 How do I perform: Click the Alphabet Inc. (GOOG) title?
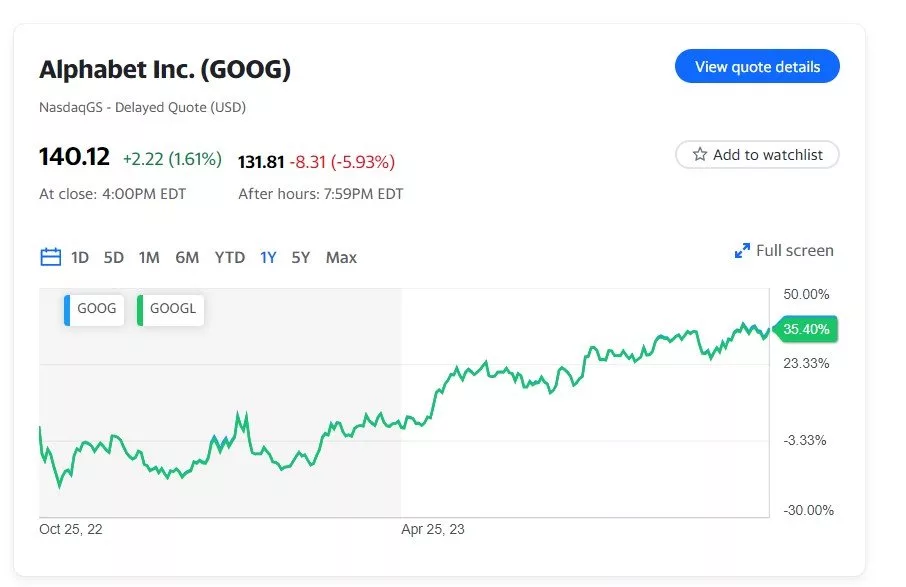(x=165, y=70)
